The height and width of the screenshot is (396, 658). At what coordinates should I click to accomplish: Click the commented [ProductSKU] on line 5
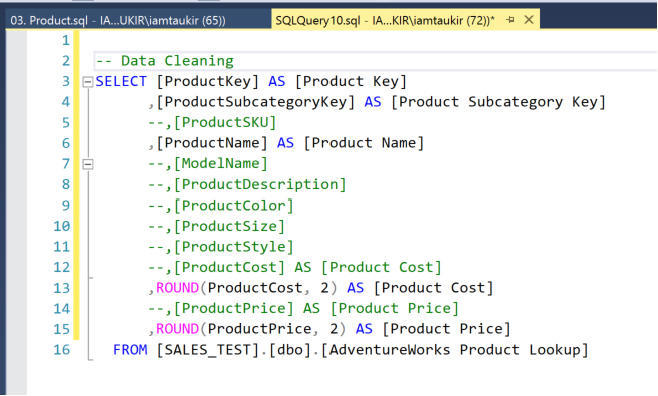tap(225, 122)
